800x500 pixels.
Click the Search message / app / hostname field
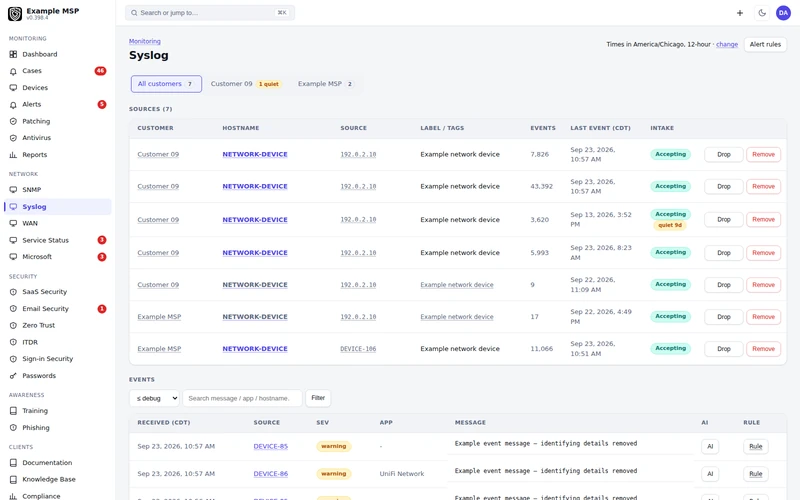pyautogui.click(x=242, y=398)
